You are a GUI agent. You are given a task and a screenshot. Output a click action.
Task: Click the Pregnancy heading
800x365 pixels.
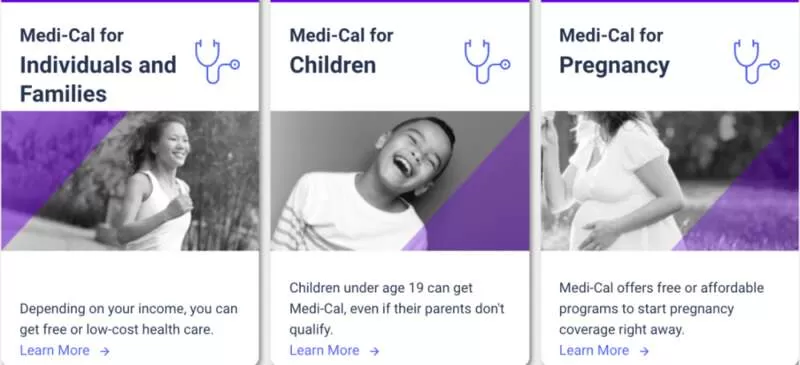click(614, 66)
